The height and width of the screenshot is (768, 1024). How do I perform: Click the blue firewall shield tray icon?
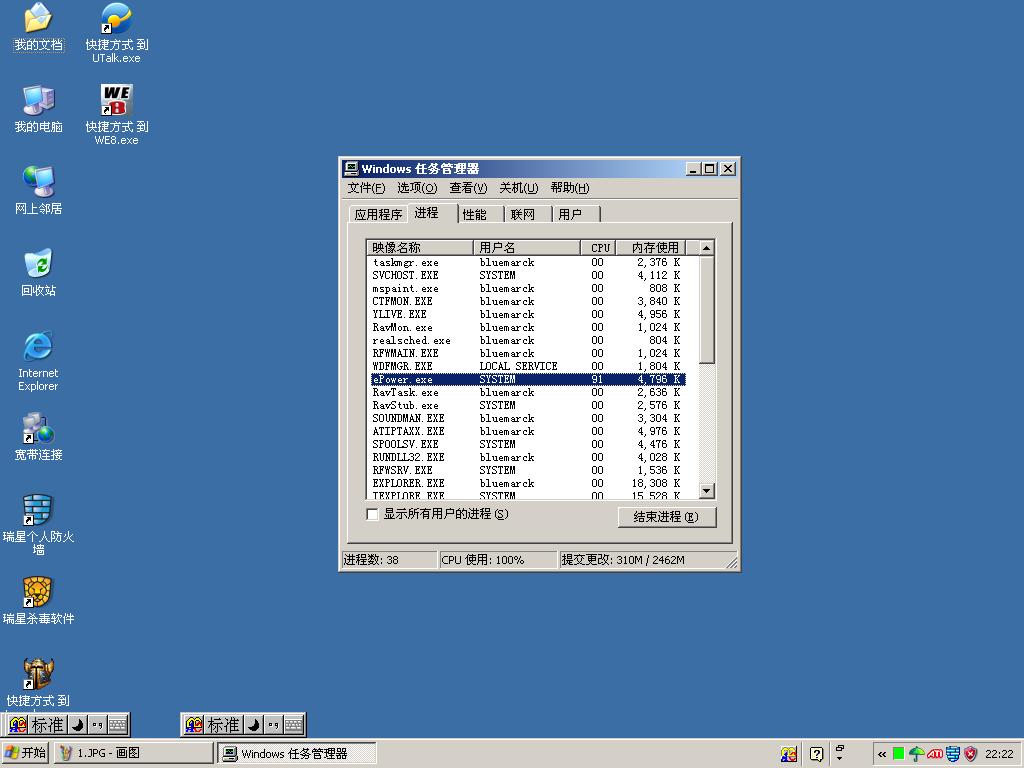[x=953, y=754]
